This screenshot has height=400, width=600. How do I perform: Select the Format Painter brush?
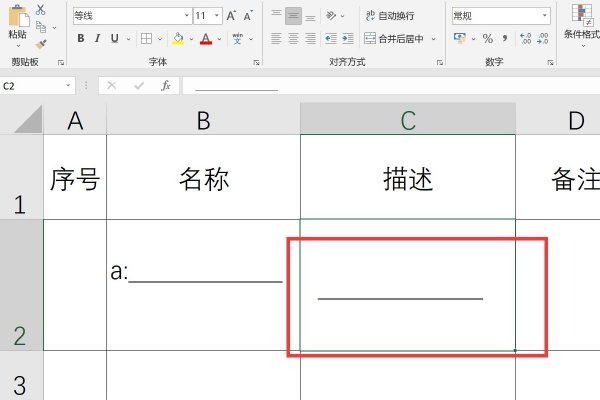click(x=41, y=45)
